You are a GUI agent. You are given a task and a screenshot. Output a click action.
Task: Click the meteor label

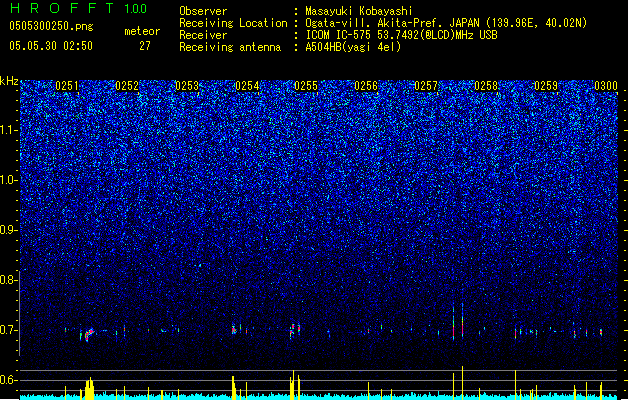[142, 31]
